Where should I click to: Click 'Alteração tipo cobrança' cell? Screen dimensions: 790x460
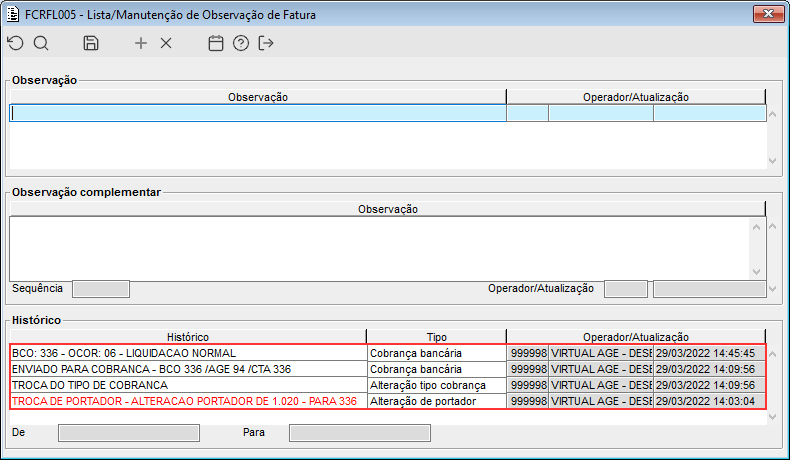point(437,385)
